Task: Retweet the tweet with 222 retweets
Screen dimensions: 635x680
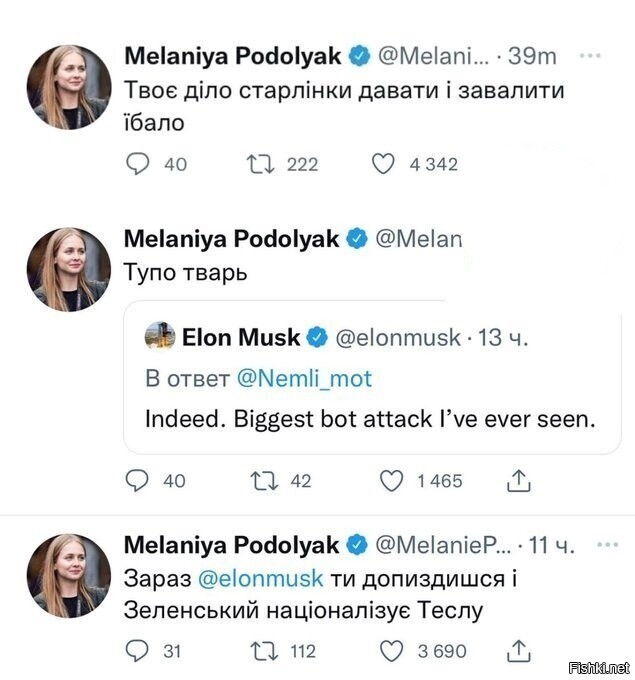Action: pyautogui.click(x=259, y=164)
